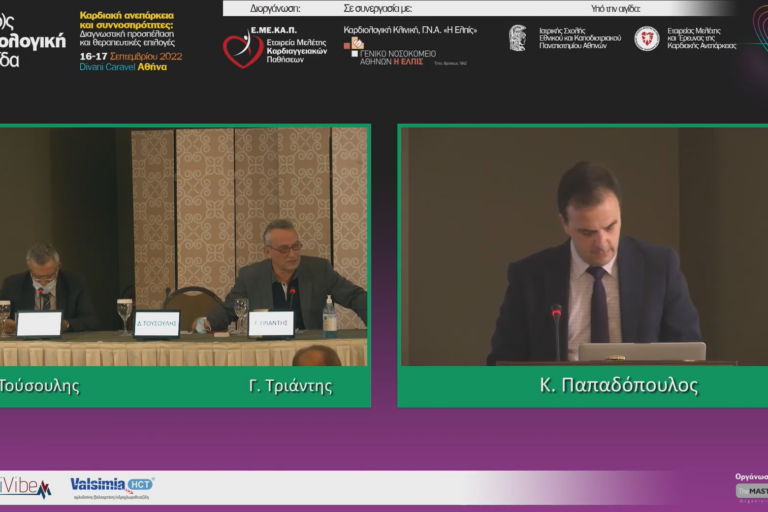Click the red heart failure society emblem
Screen dimensions: 768x512
[647, 38]
